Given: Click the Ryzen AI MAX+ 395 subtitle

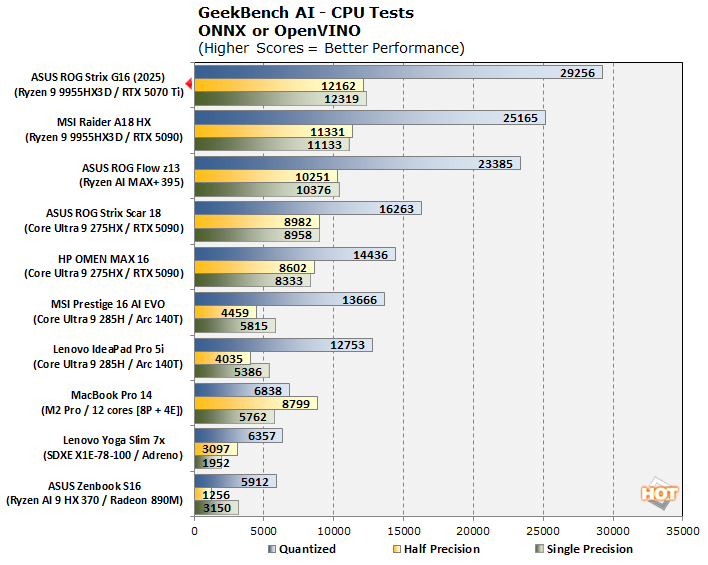Looking at the screenshot, I should point(131,182).
